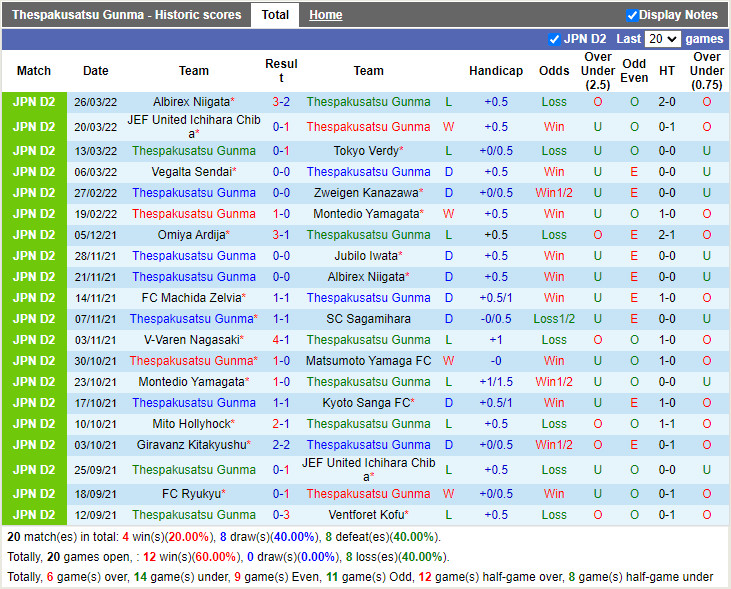
Task: Open Omiya Ardija team link
Action: pyautogui.click(x=192, y=235)
